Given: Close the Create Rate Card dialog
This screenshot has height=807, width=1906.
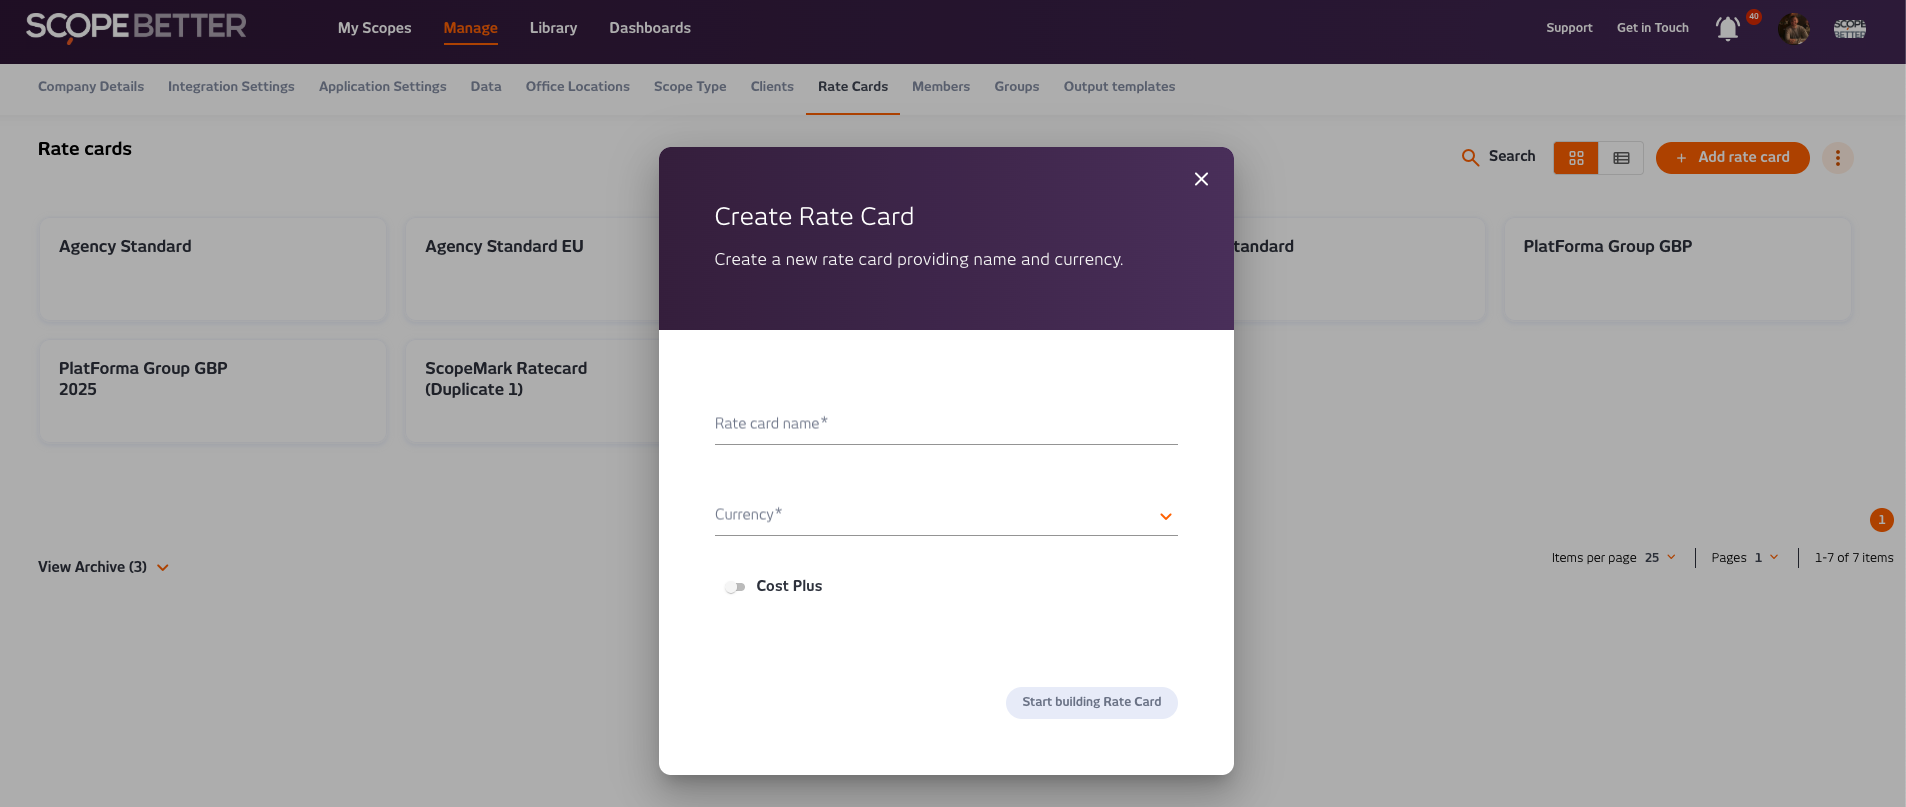Looking at the screenshot, I should tap(1201, 179).
